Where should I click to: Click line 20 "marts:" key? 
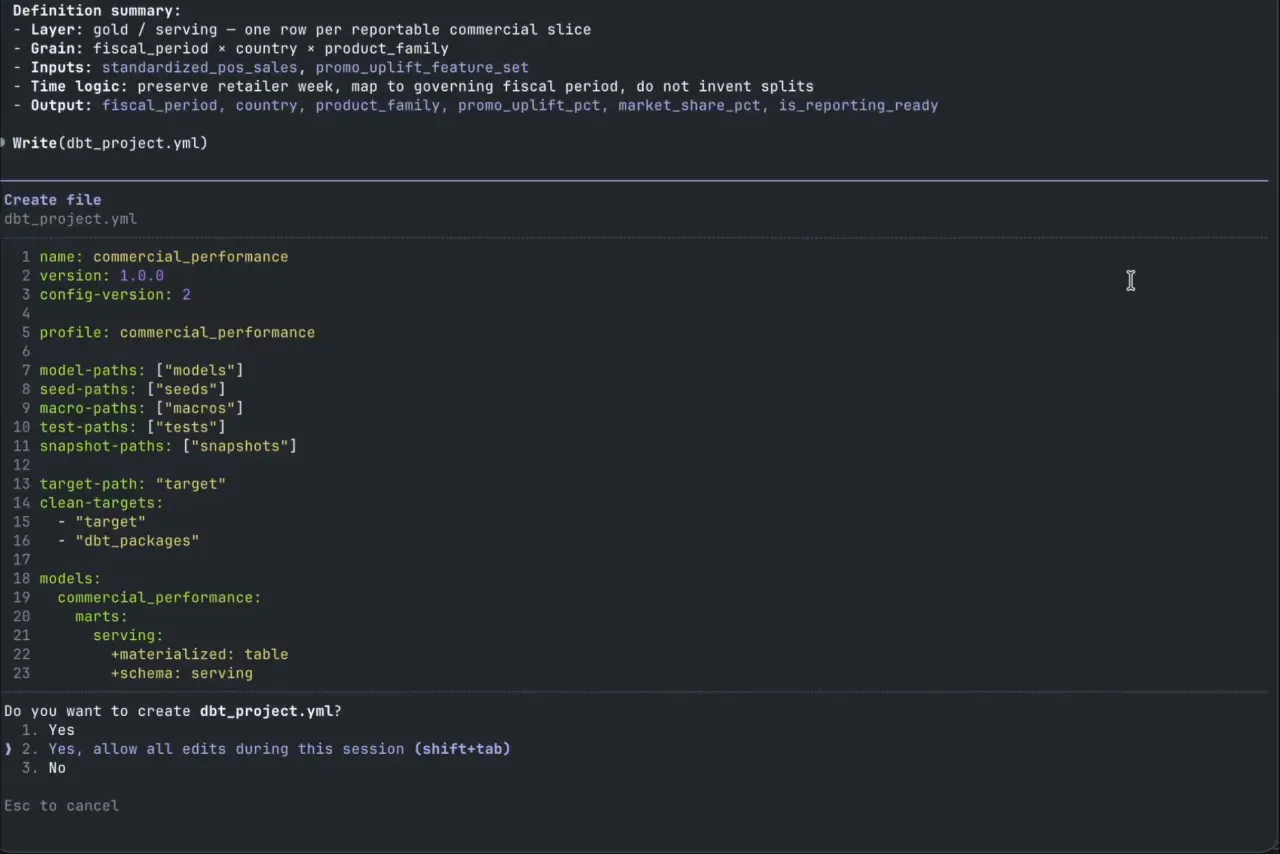[x=102, y=617]
